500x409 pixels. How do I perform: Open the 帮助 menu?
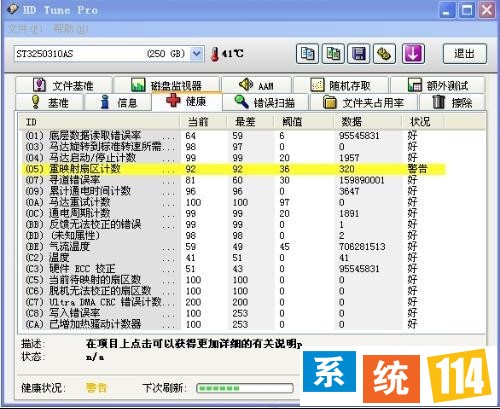[71, 29]
